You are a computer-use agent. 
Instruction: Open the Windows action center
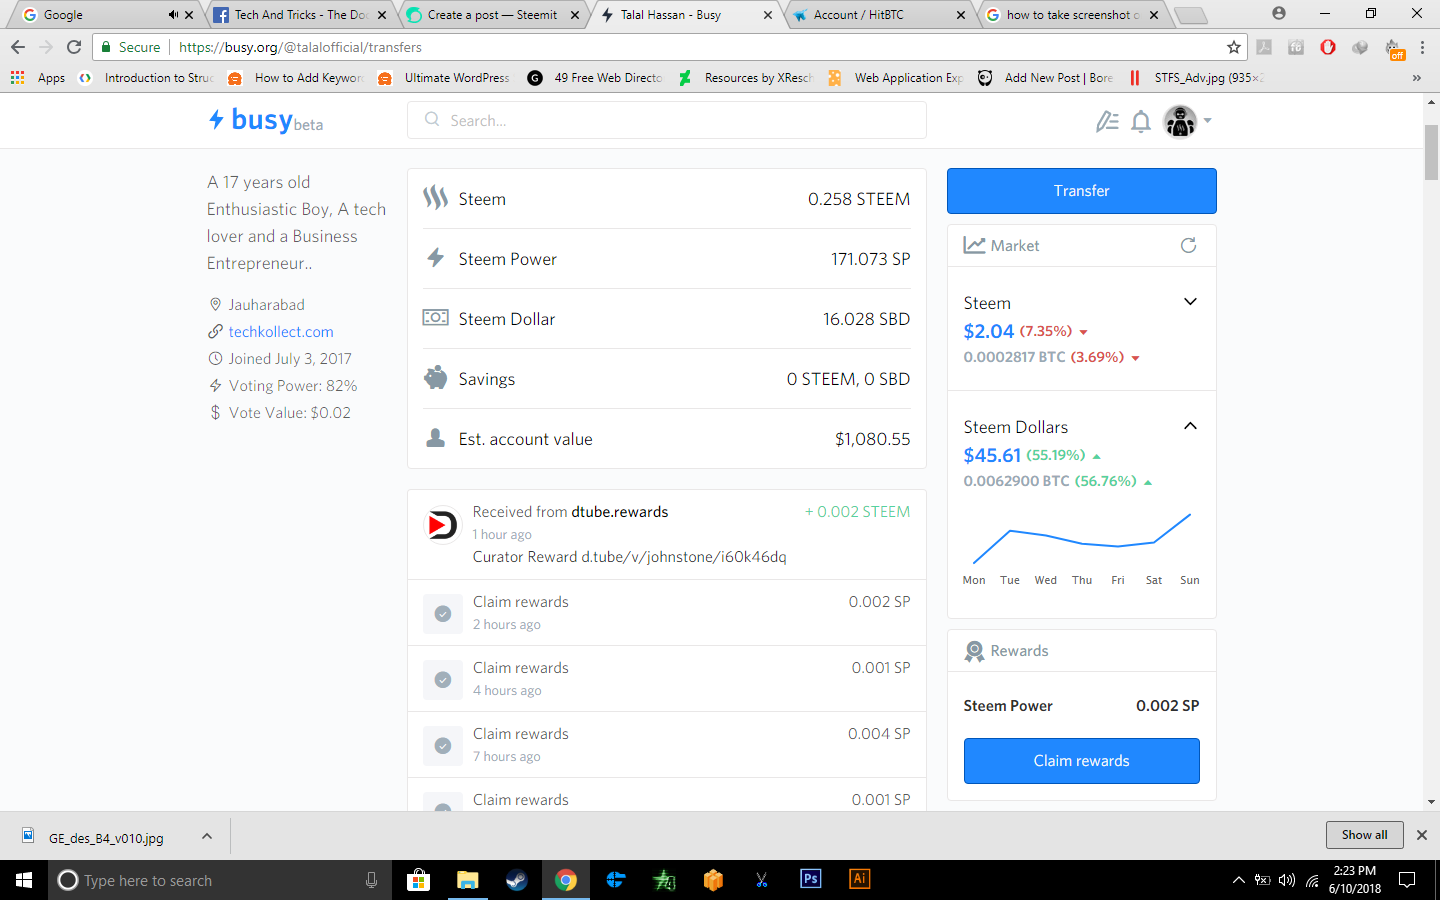point(1407,880)
